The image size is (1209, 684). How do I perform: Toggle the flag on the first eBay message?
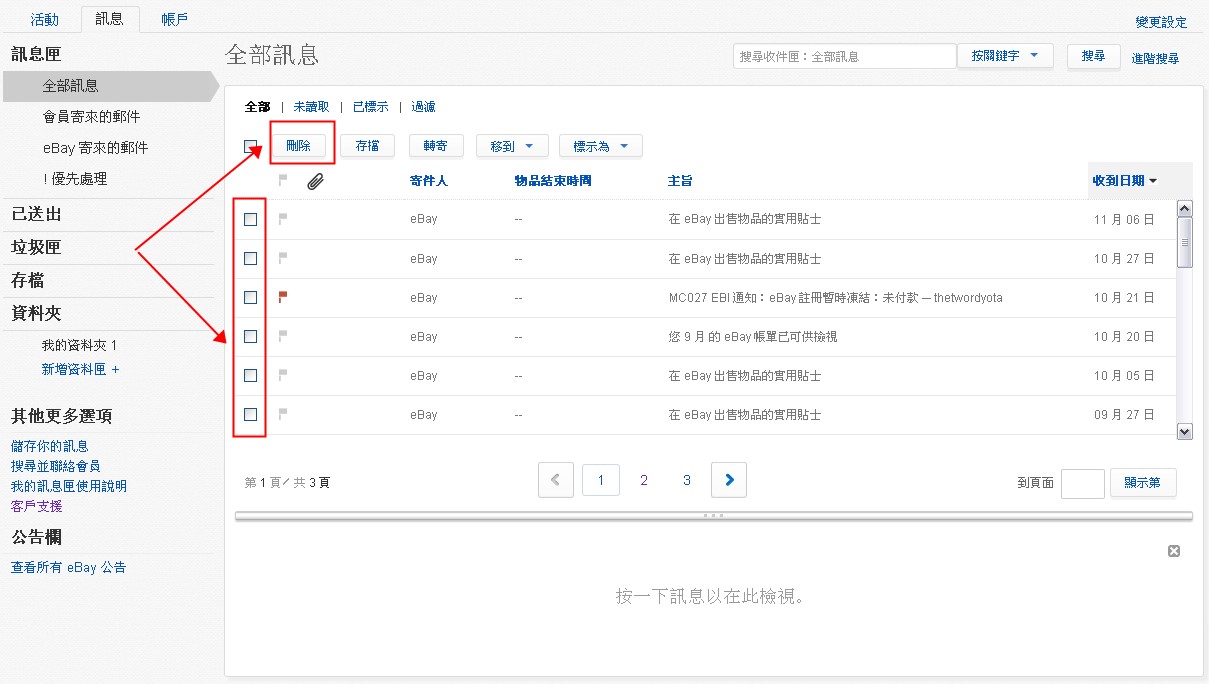(282, 219)
